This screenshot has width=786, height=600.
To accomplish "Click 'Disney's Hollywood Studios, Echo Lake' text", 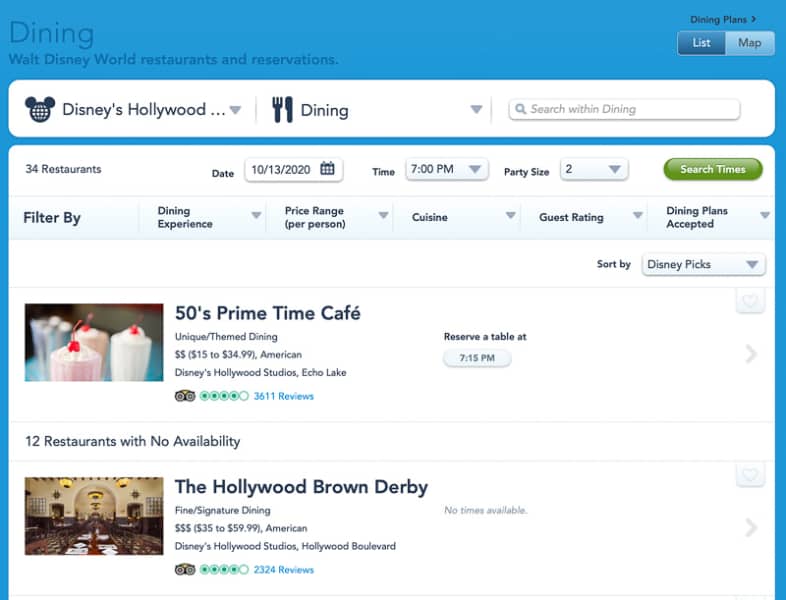I will point(260,372).
